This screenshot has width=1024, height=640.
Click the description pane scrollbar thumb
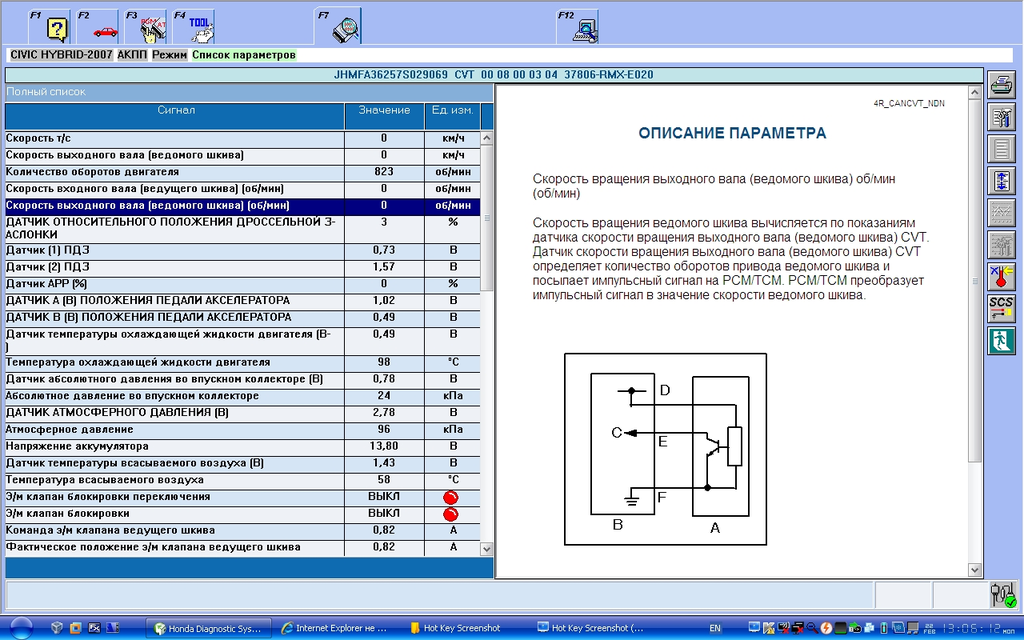pyautogui.click(x=974, y=281)
